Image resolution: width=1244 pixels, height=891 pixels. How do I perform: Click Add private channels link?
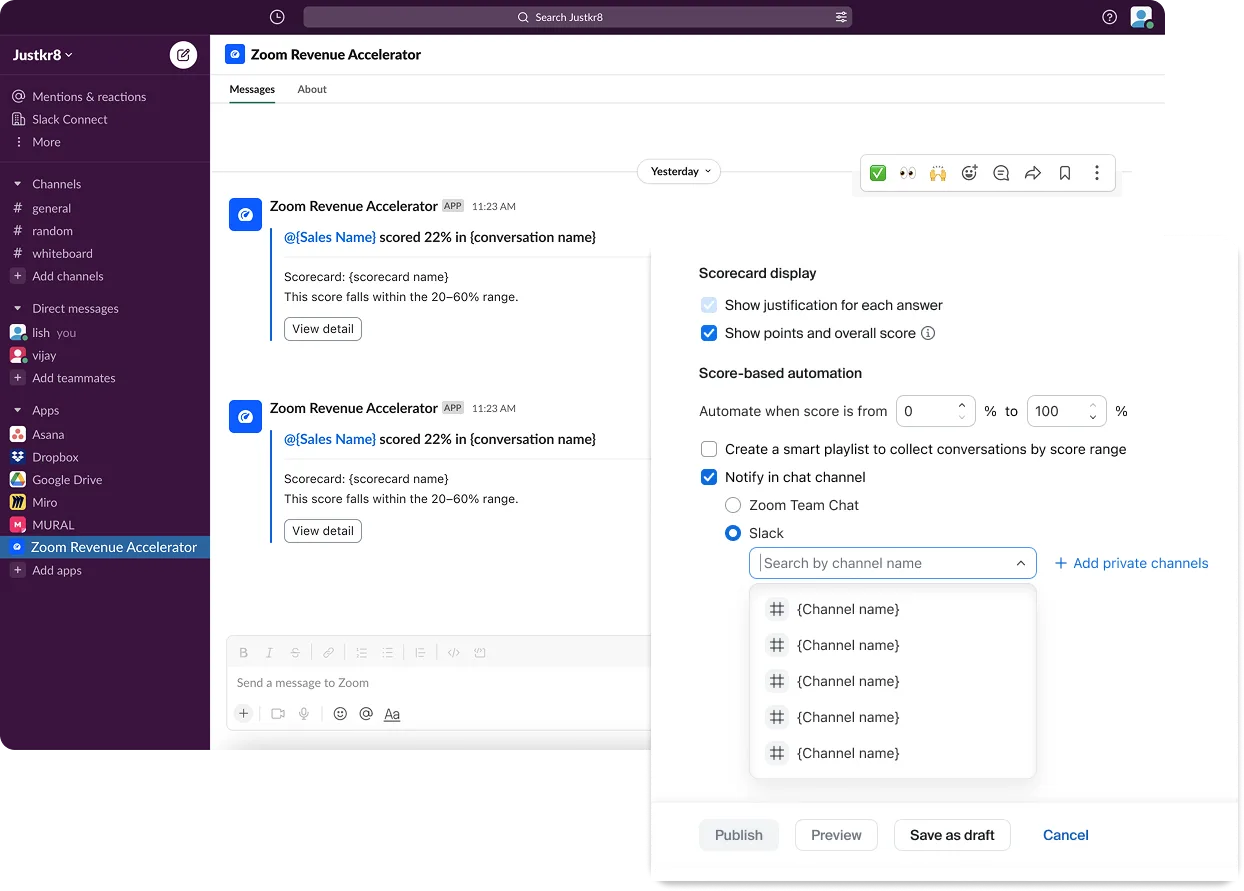(1132, 563)
